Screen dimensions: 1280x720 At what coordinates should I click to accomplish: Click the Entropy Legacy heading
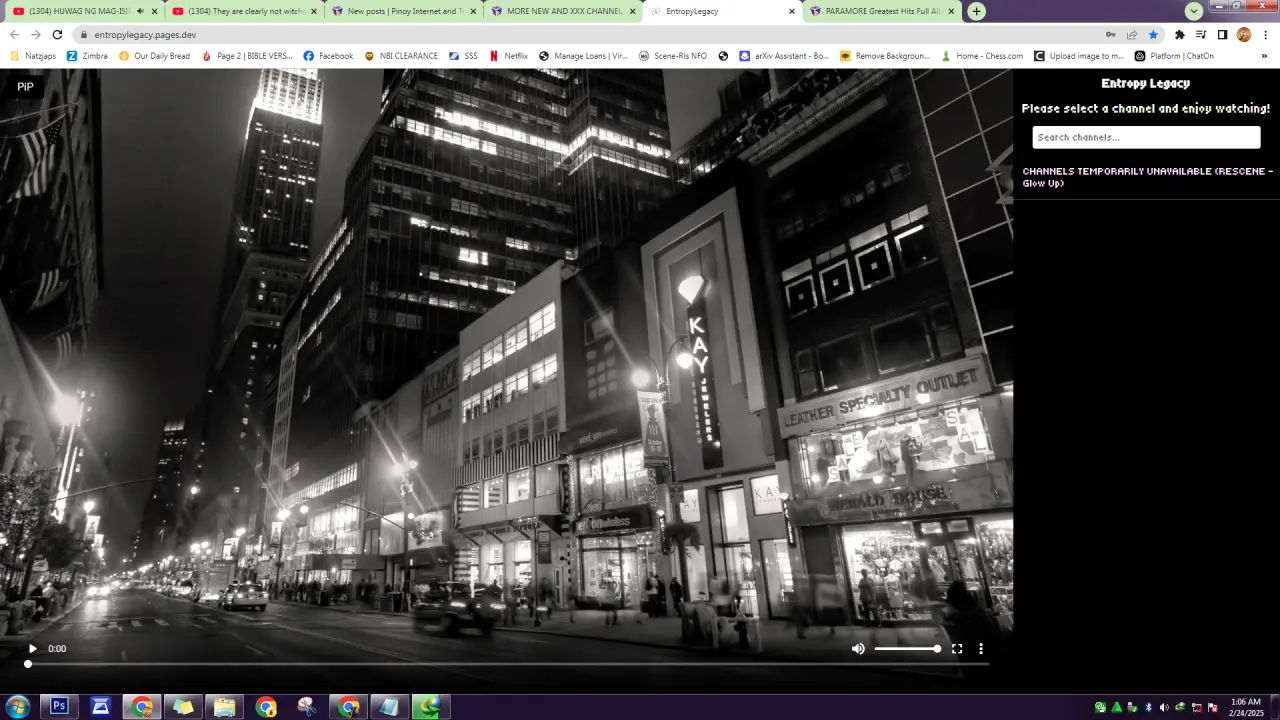(x=1146, y=84)
